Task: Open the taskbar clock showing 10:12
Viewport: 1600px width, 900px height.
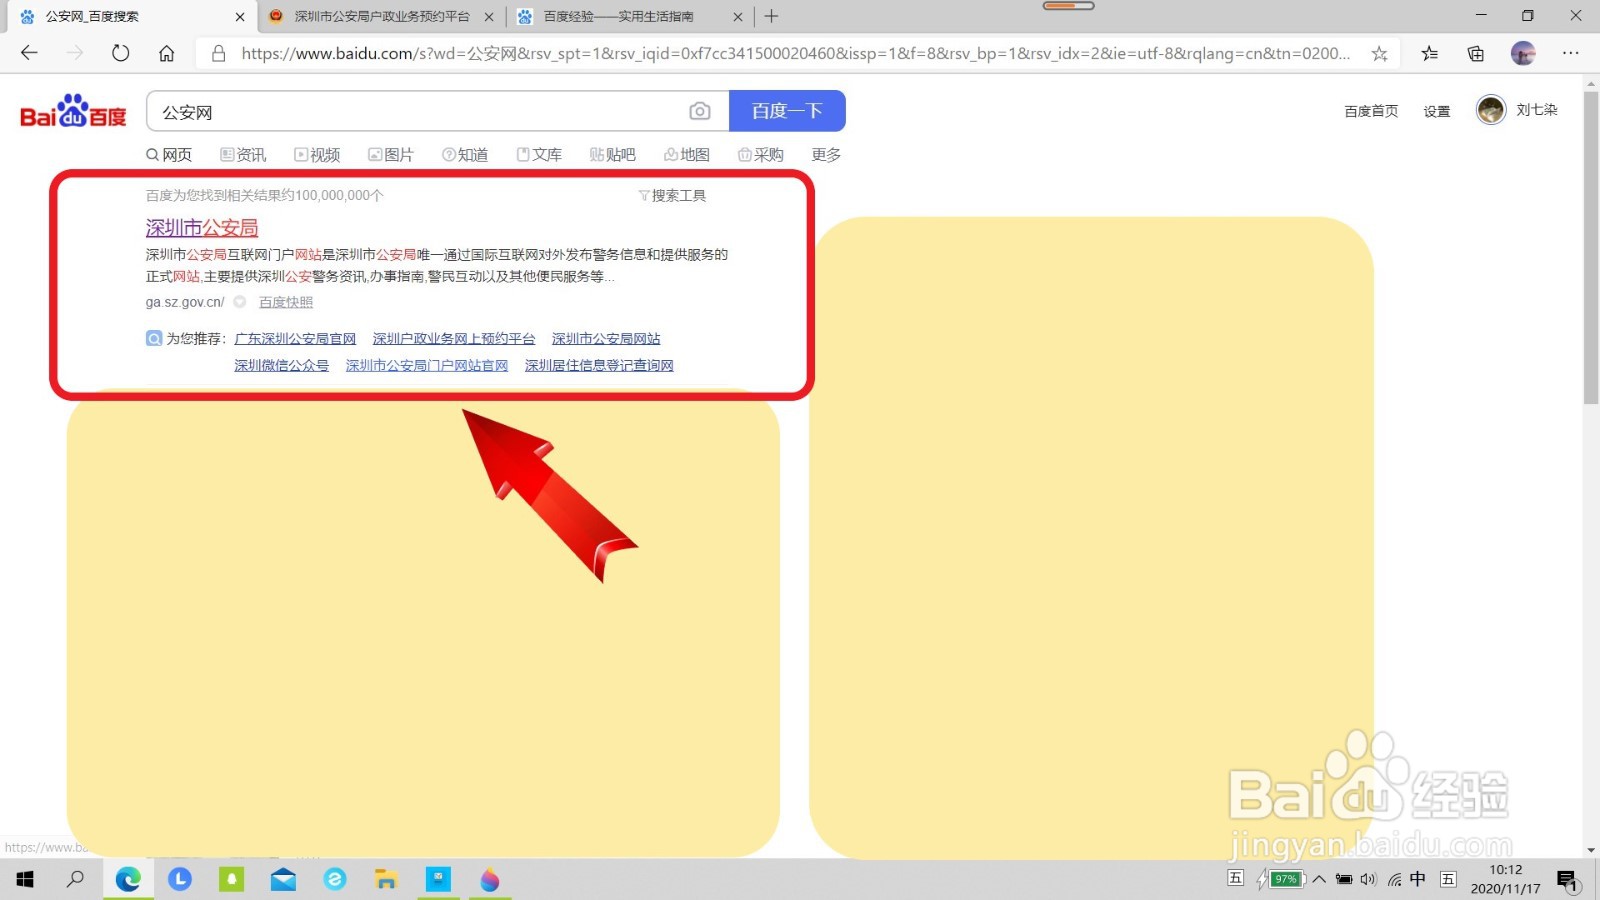Action: point(1505,879)
